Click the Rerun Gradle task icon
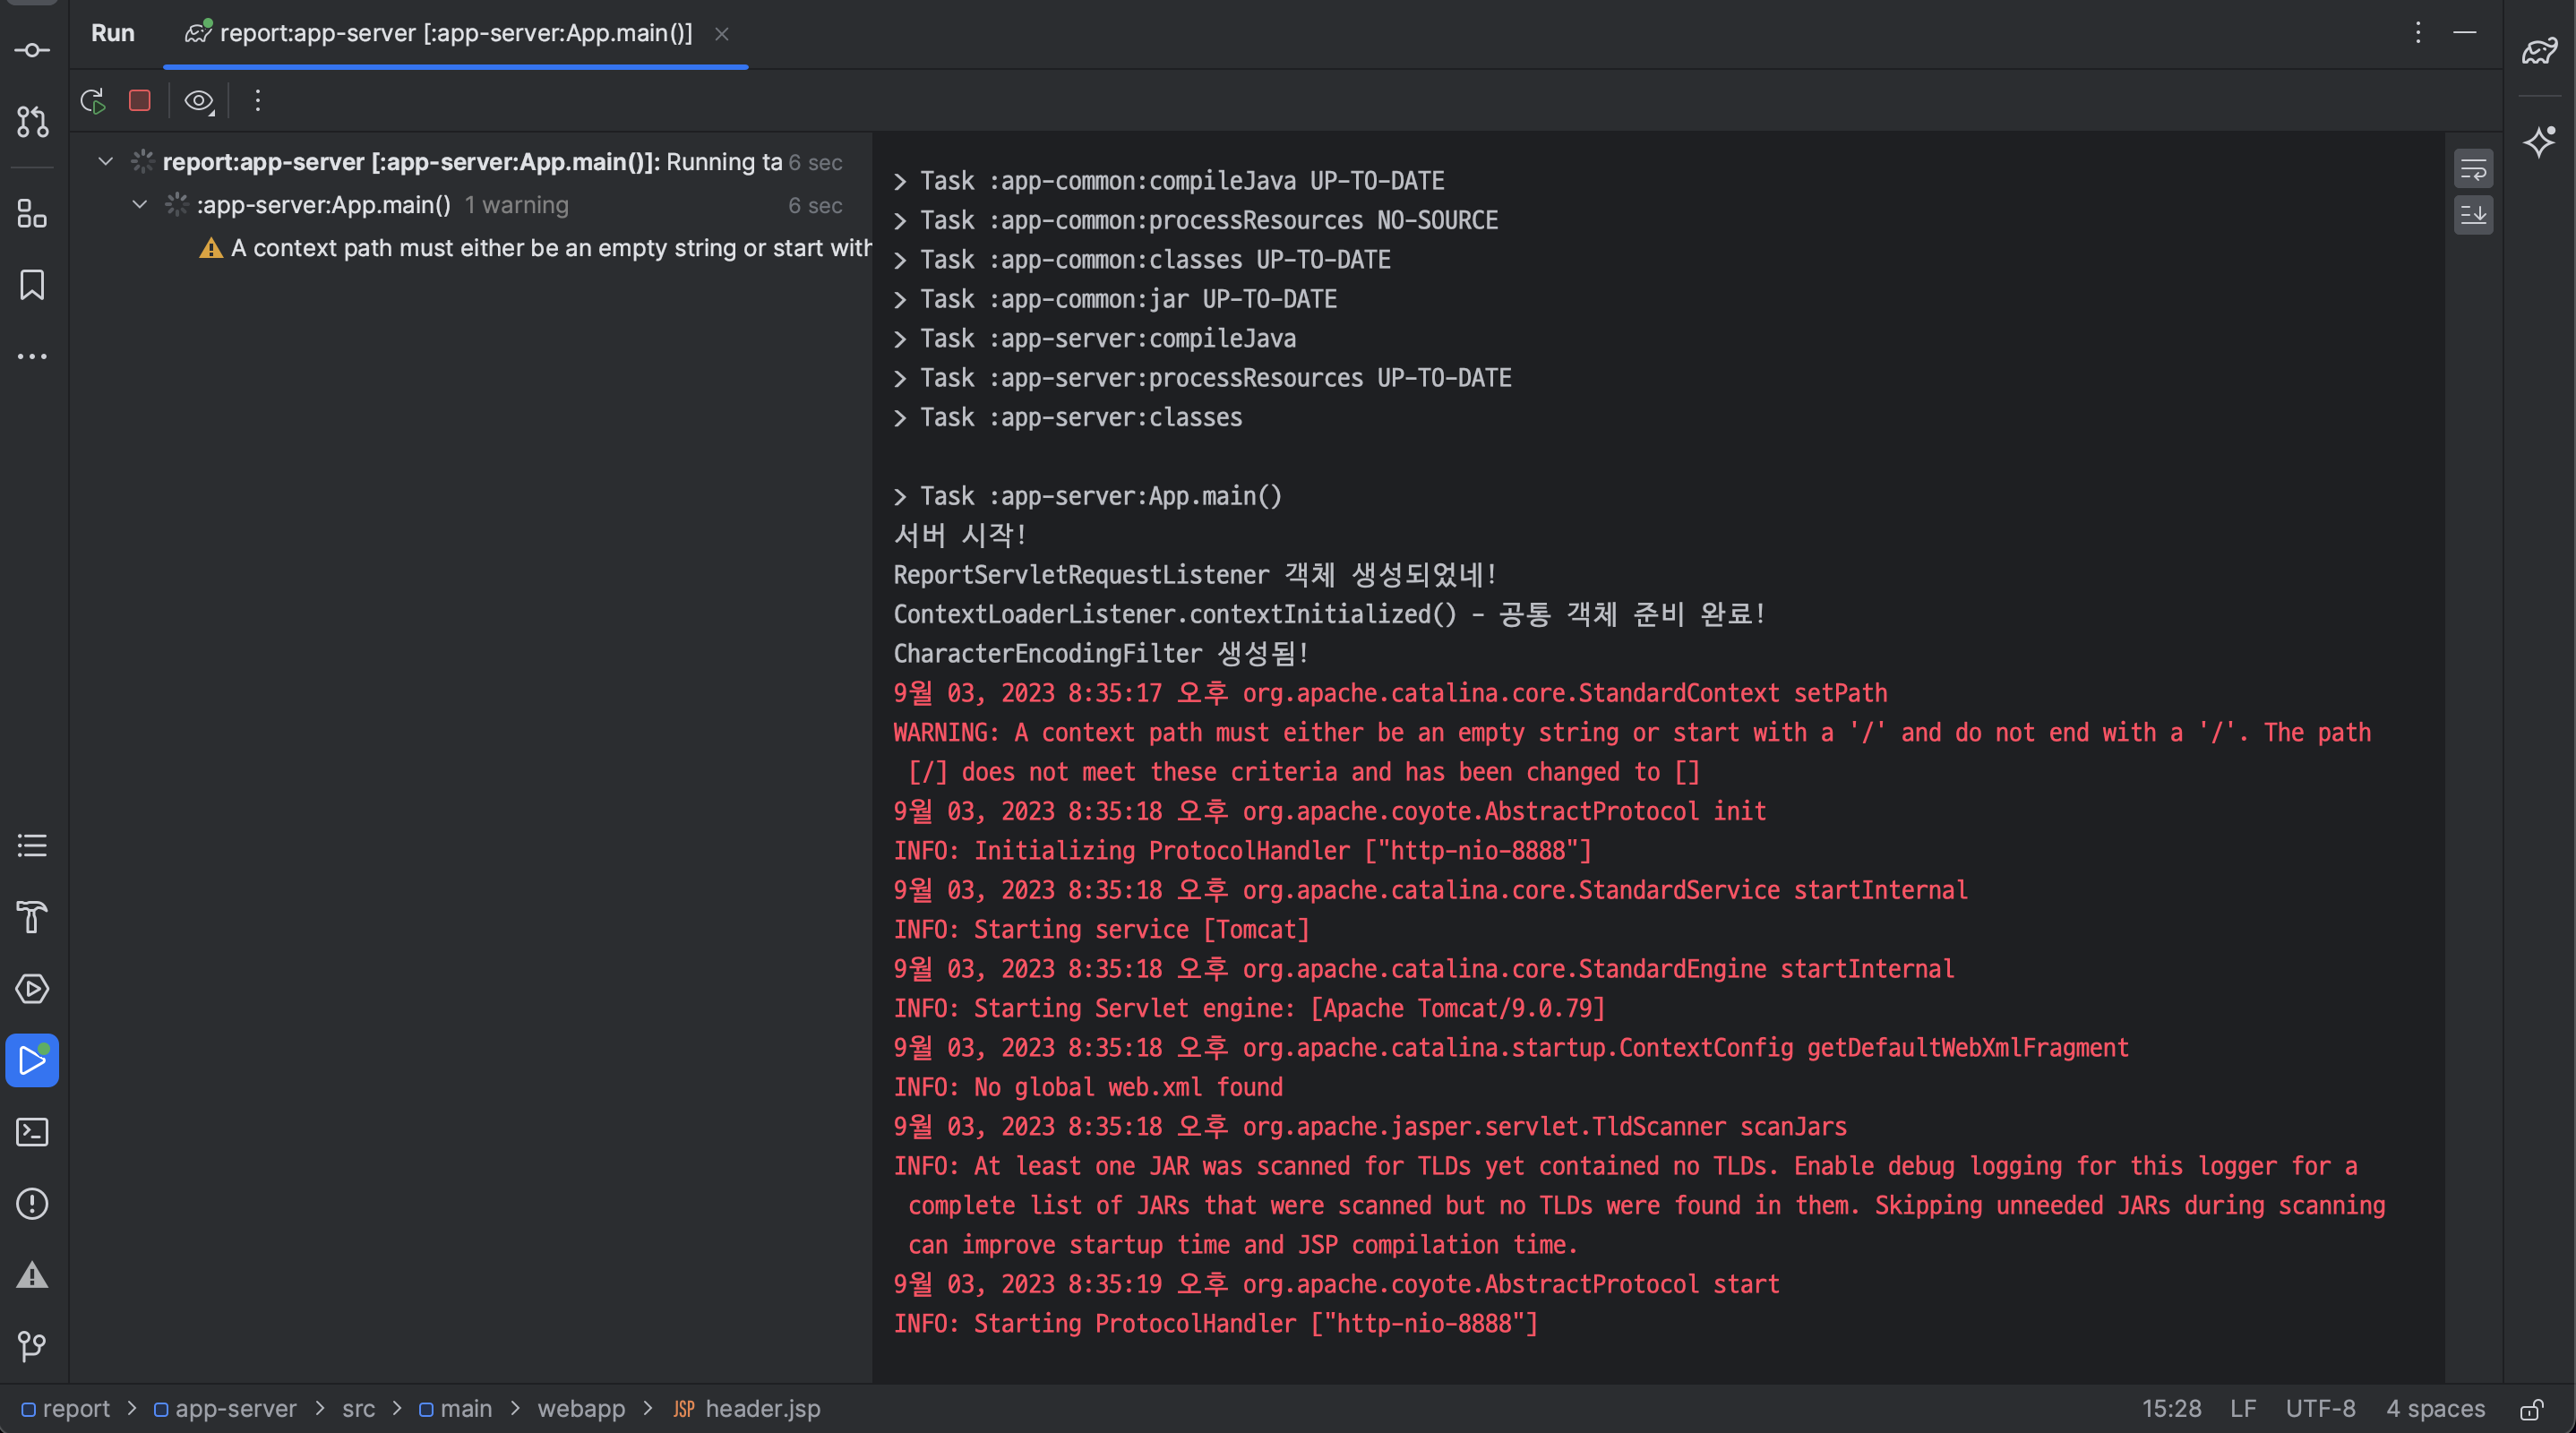 93,101
